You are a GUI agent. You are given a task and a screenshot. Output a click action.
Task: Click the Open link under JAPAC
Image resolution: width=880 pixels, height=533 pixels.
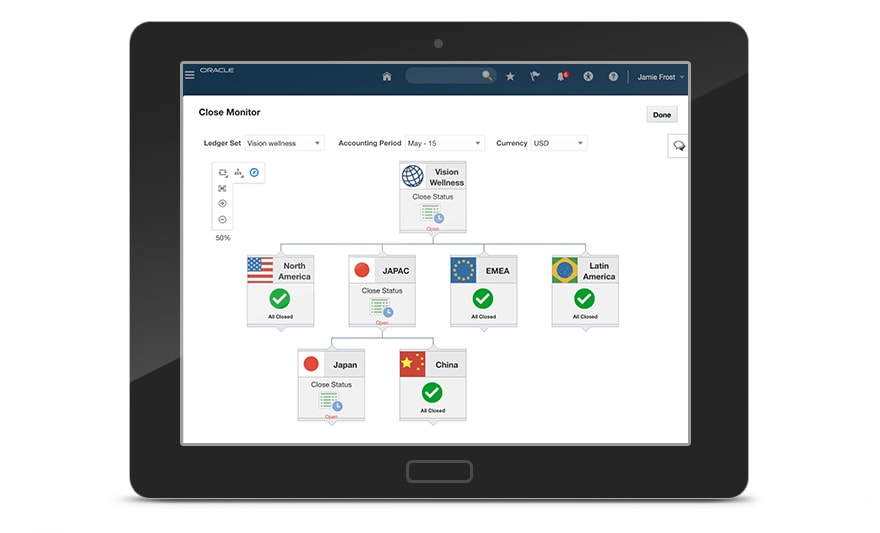(382, 323)
